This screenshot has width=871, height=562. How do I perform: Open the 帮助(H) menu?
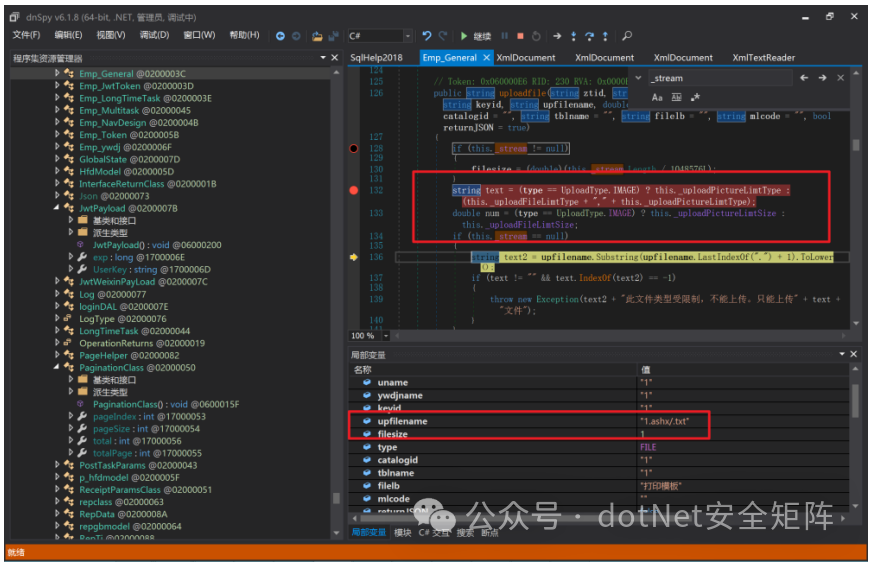244,36
